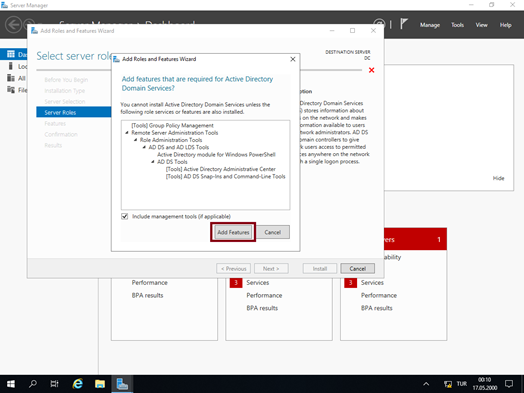Select Active Directory module for Windows PowerShell
The image size is (524, 393).
[x=216, y=154]
